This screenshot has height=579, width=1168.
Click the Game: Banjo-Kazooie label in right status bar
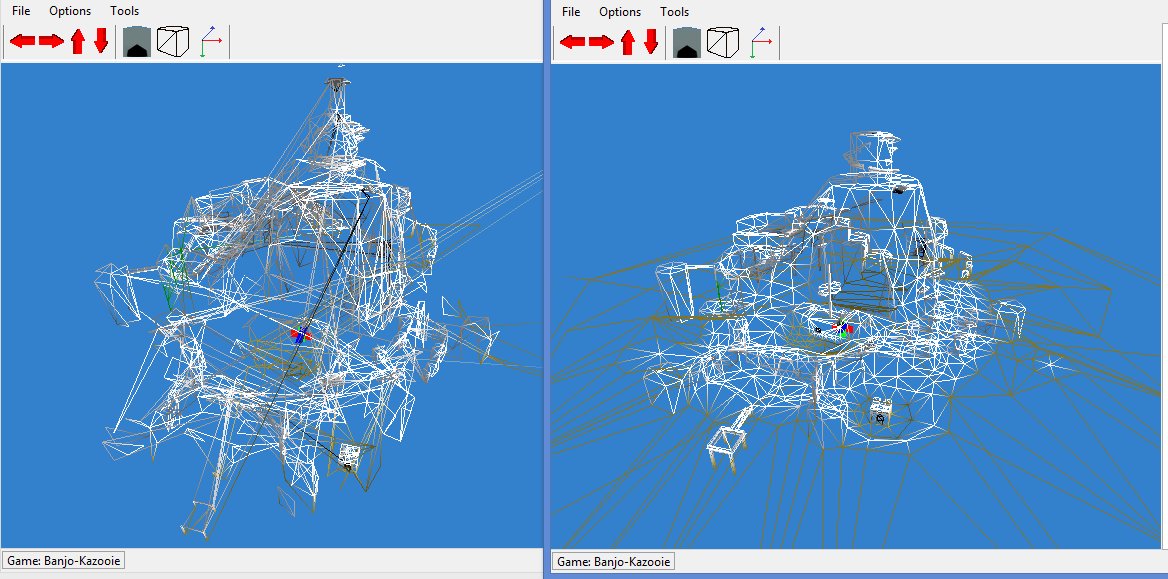(x=614, y=562)
